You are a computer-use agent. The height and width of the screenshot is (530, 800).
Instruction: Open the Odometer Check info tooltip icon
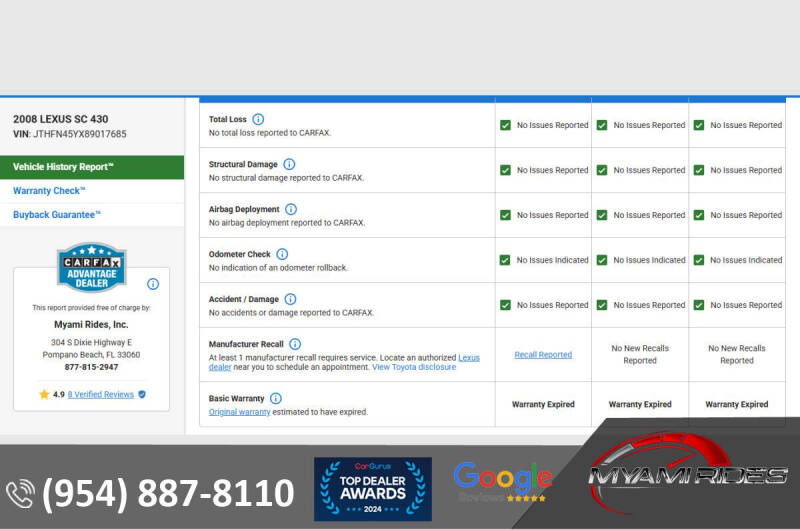282,254
